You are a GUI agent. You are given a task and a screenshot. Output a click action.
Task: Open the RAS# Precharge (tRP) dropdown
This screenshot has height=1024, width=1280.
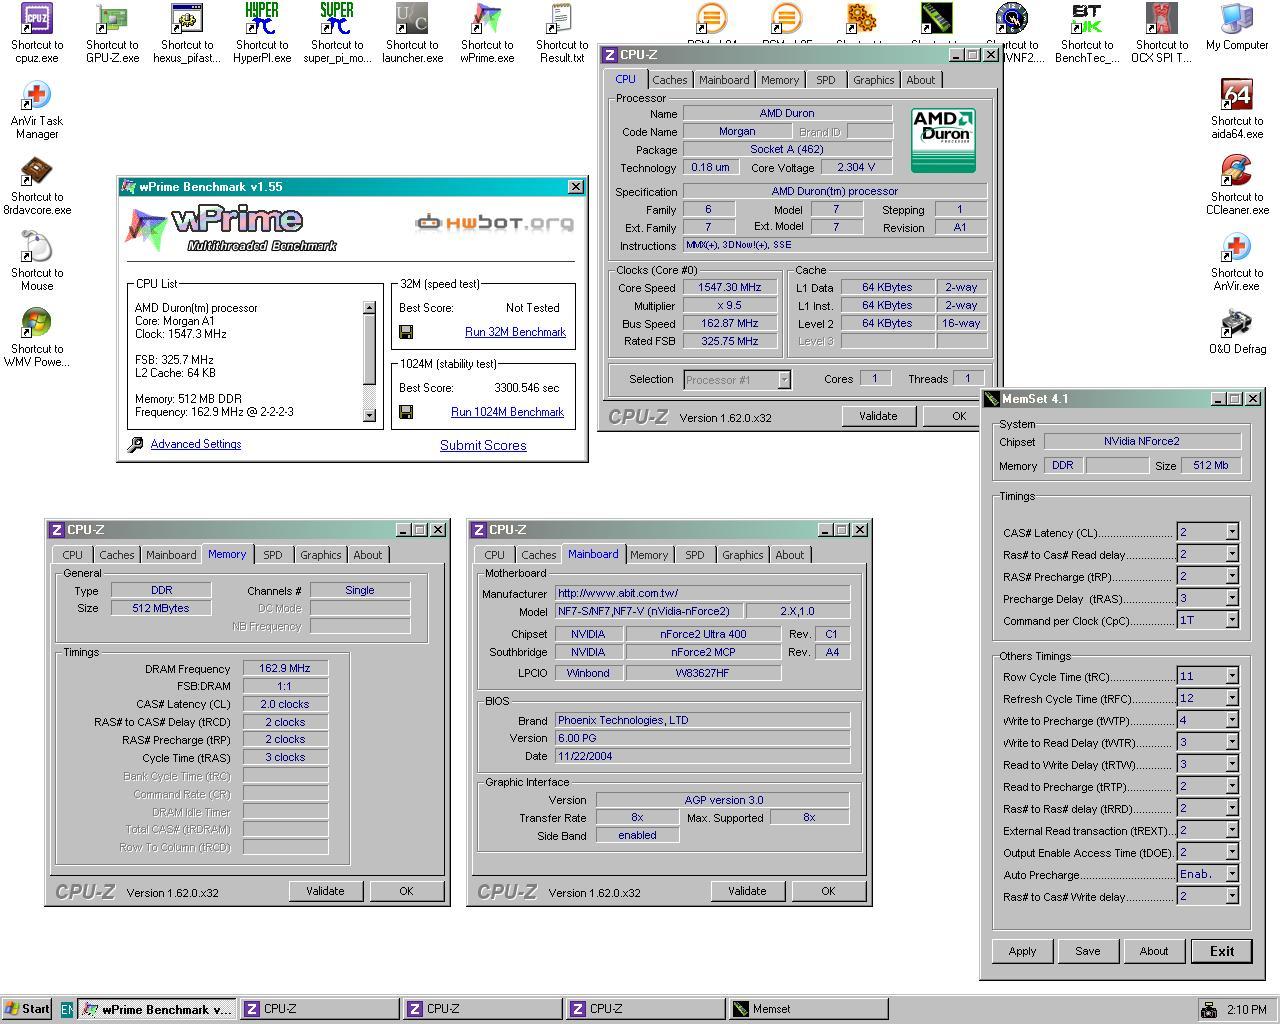[1232, 576]
